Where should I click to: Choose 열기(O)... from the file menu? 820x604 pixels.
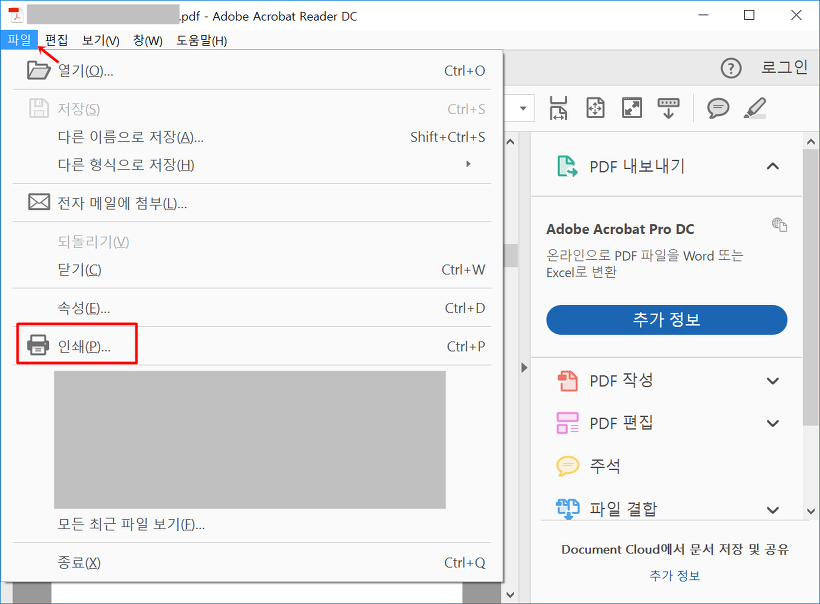pos(252,71)
